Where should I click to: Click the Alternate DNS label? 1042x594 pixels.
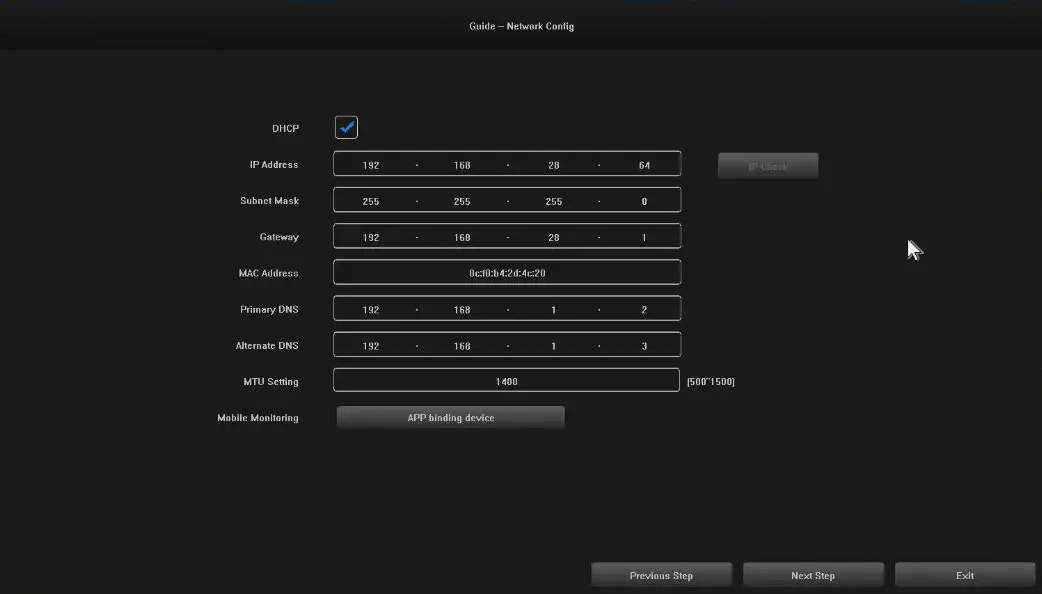(267, 346)
